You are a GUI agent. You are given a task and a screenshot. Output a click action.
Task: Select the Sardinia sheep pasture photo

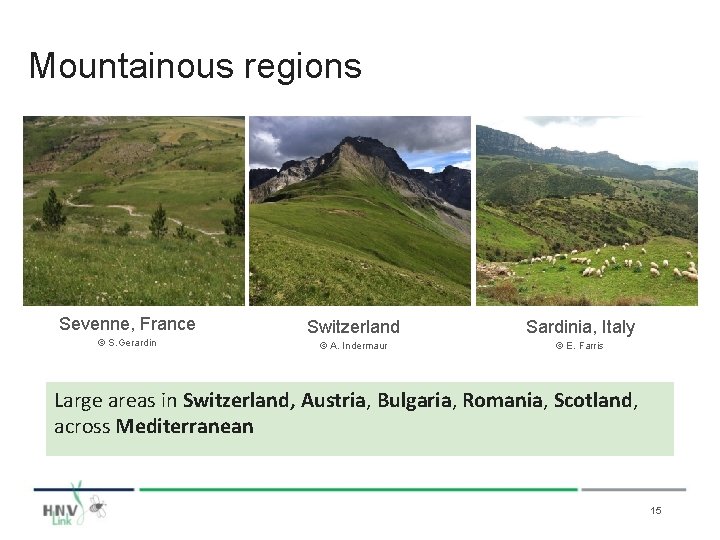[586, 211]
